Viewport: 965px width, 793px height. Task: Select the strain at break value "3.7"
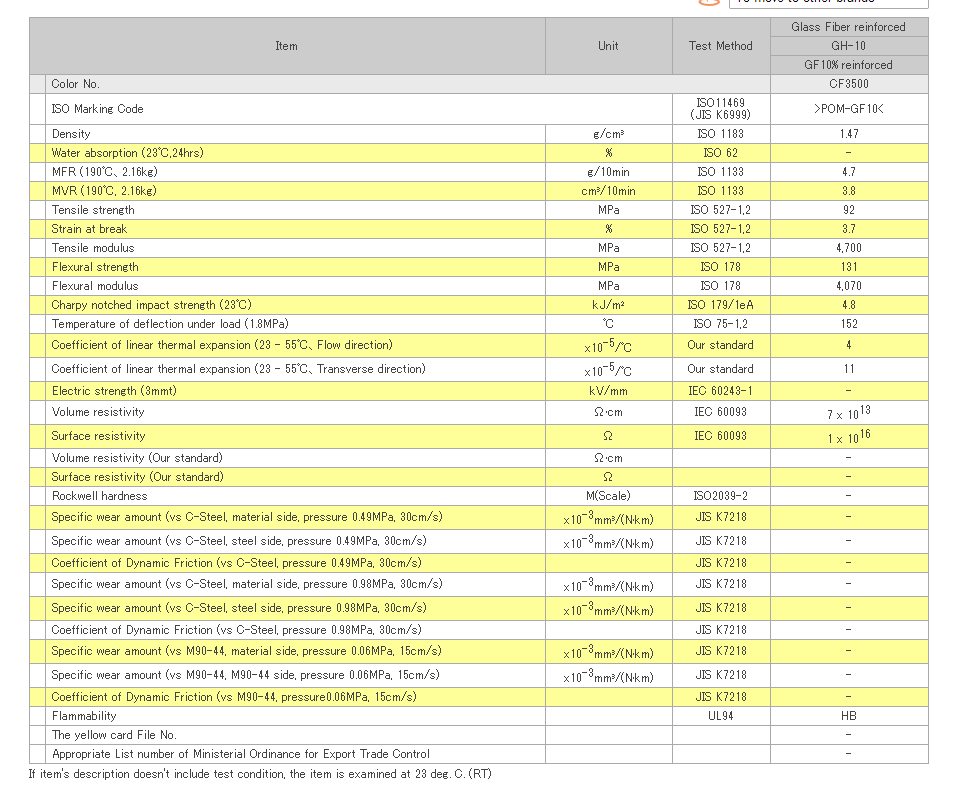(849, 229)
